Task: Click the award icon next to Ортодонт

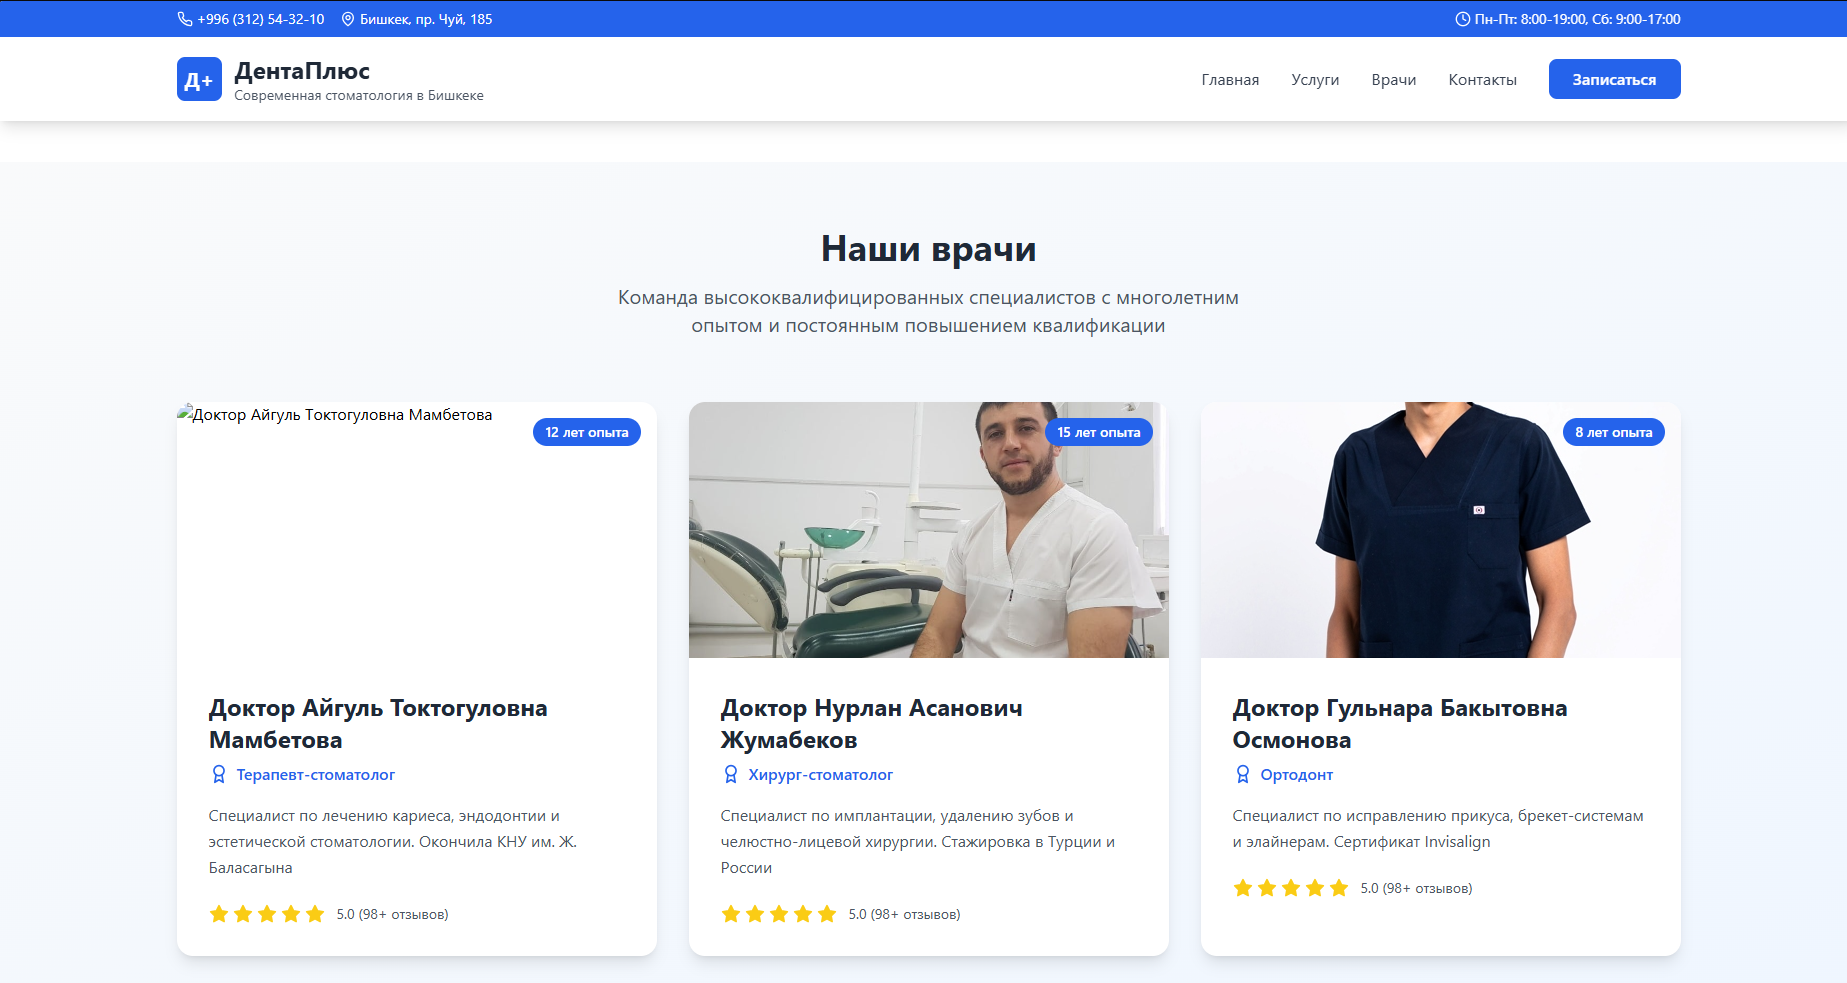Action: [x=1243, y=774]
